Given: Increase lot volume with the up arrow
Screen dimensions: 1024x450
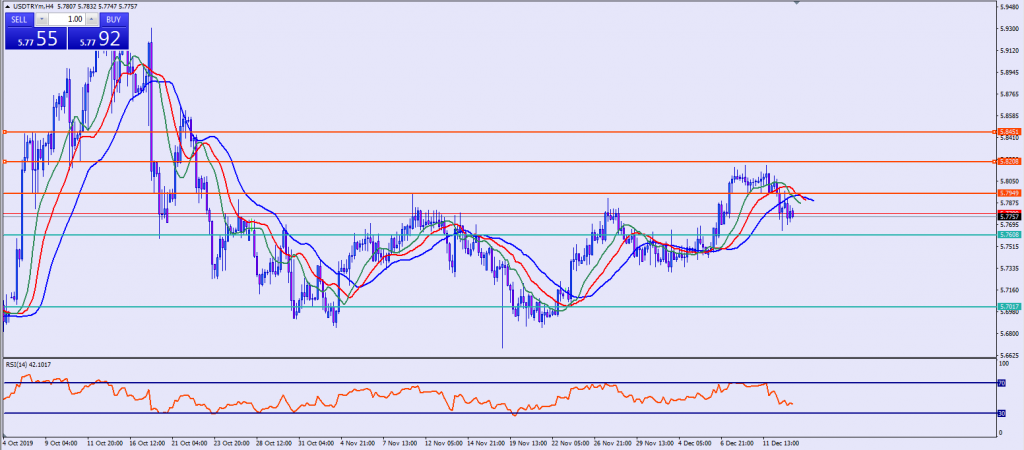Looking at the screenshot, I should pyautogui.click(x=91, y=19).
